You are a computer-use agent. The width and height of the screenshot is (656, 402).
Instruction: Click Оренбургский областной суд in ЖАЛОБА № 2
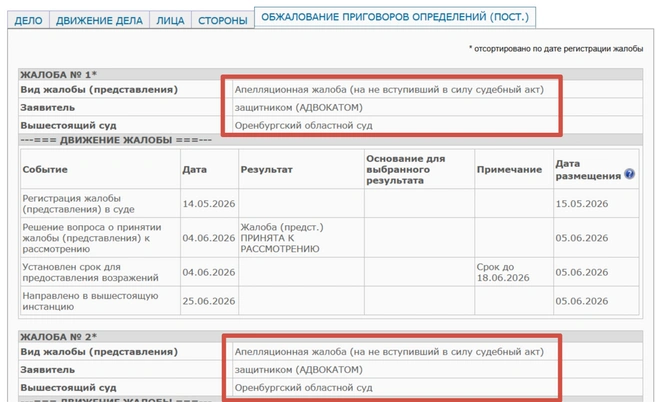pyautogui.click(x=303, y=388)
